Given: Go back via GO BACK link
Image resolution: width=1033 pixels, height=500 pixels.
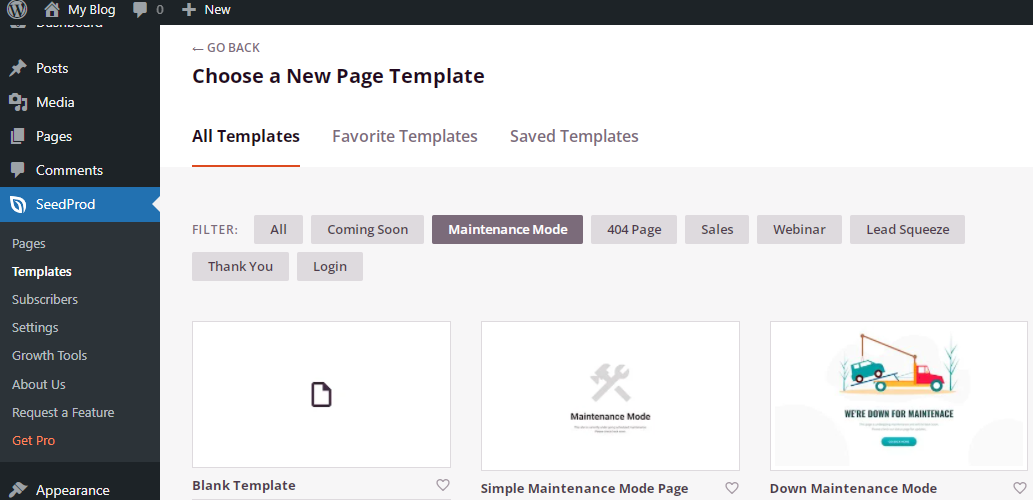Looking at the screenshot, I should tap(226, 47).
